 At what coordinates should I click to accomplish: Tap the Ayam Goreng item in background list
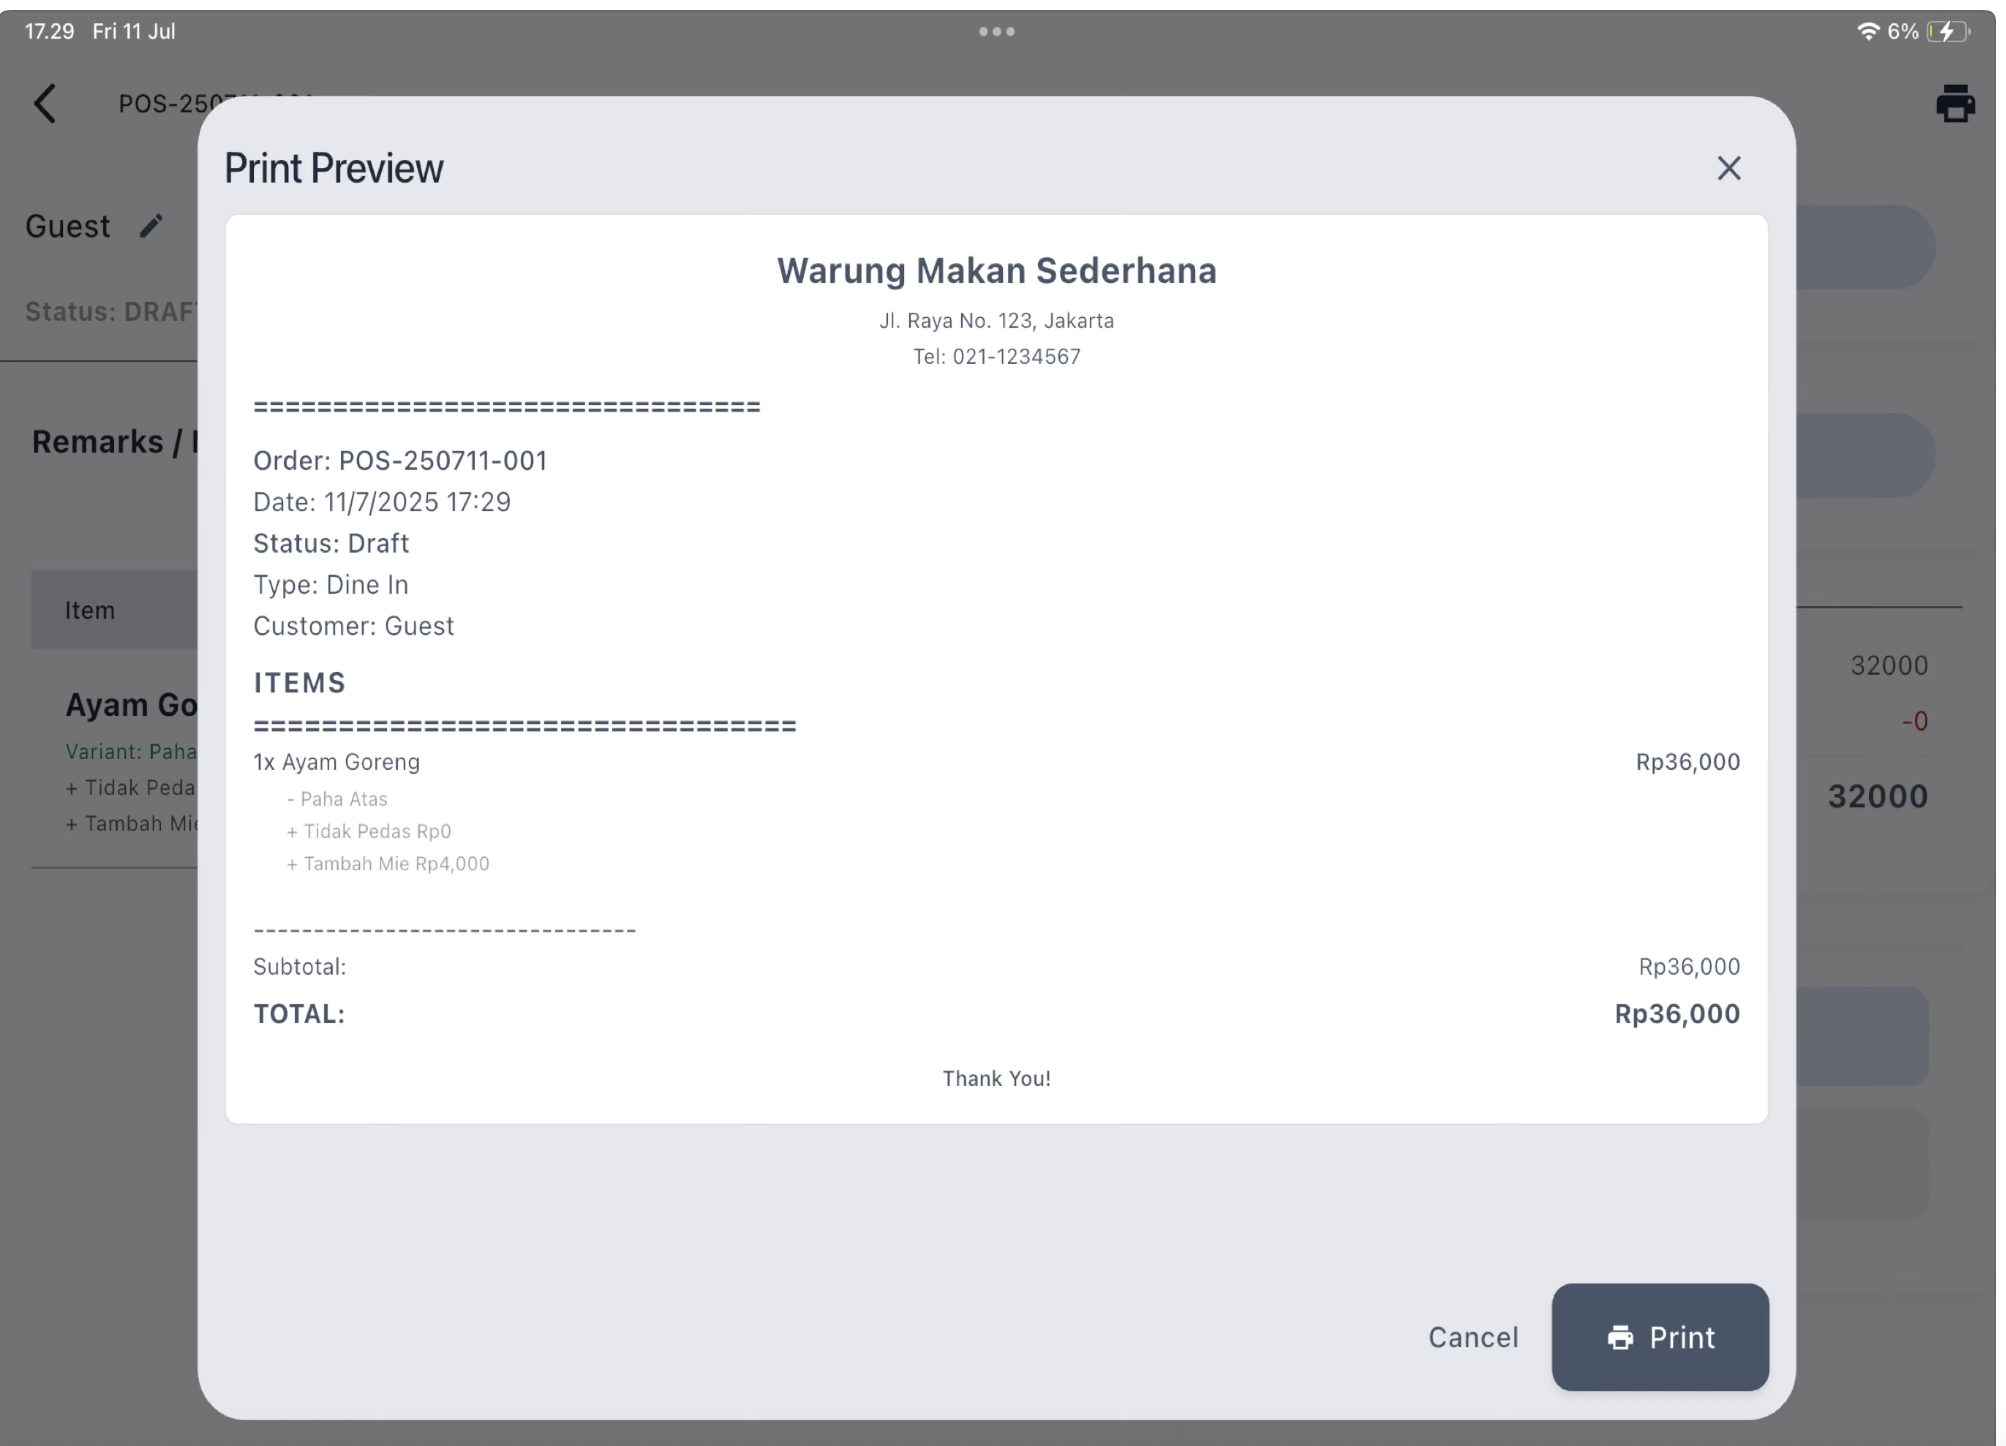pos(131,705)
